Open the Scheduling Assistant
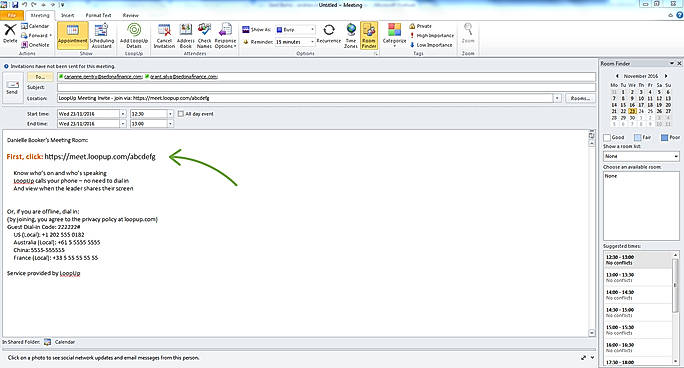This screenshot has height=368, width=684. 101,35
